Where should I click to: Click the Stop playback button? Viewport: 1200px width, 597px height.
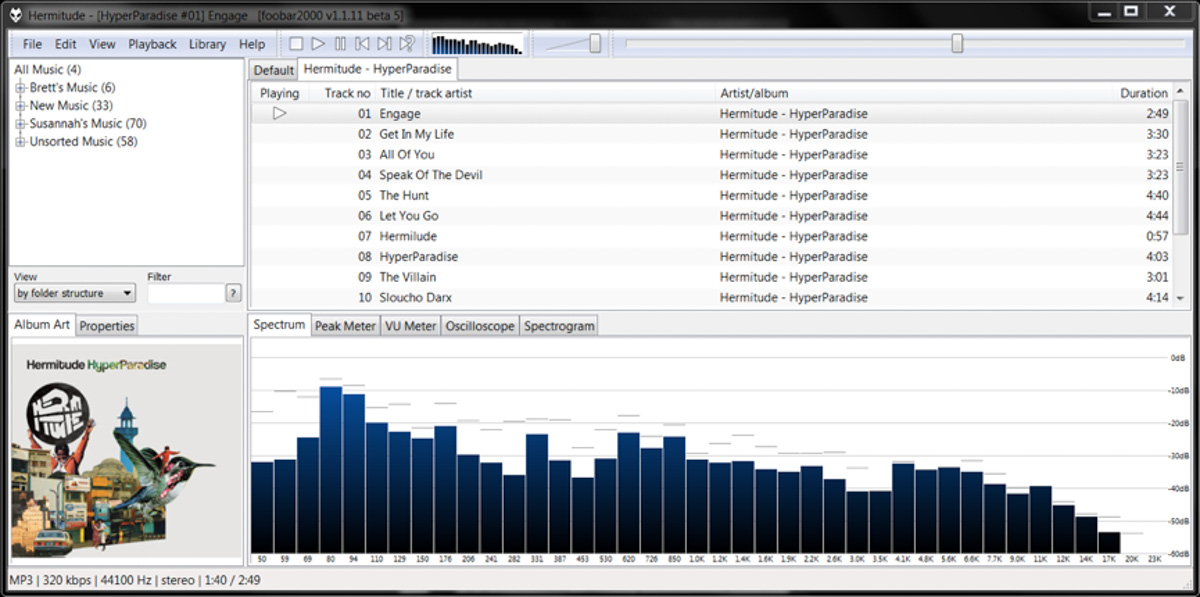tap(296, 44)
